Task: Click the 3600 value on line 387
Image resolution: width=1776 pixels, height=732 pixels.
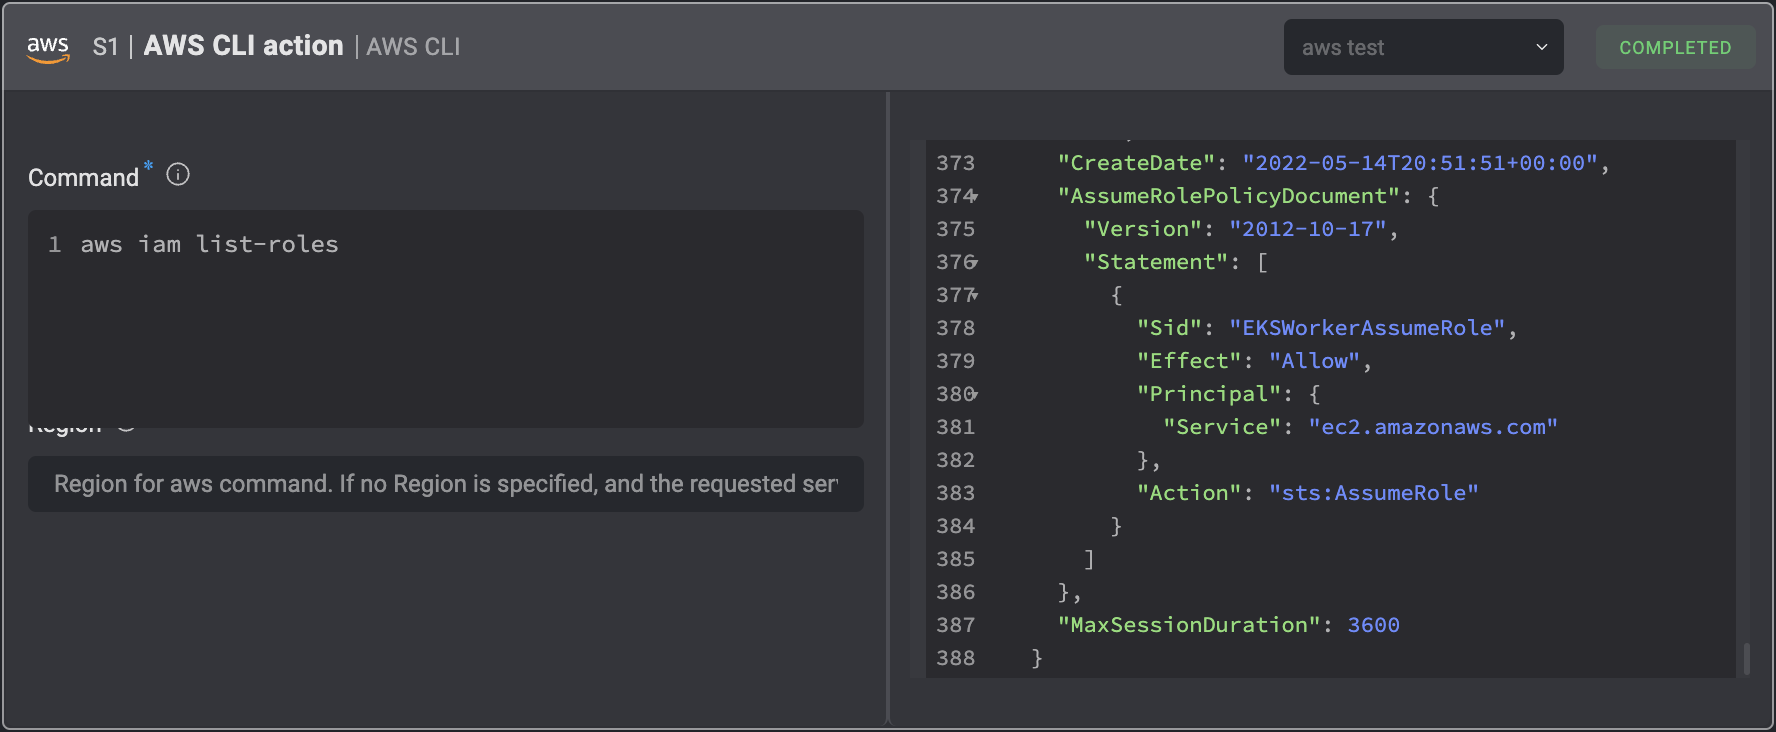Action: pyautogui.click(x=1374, y=625)
